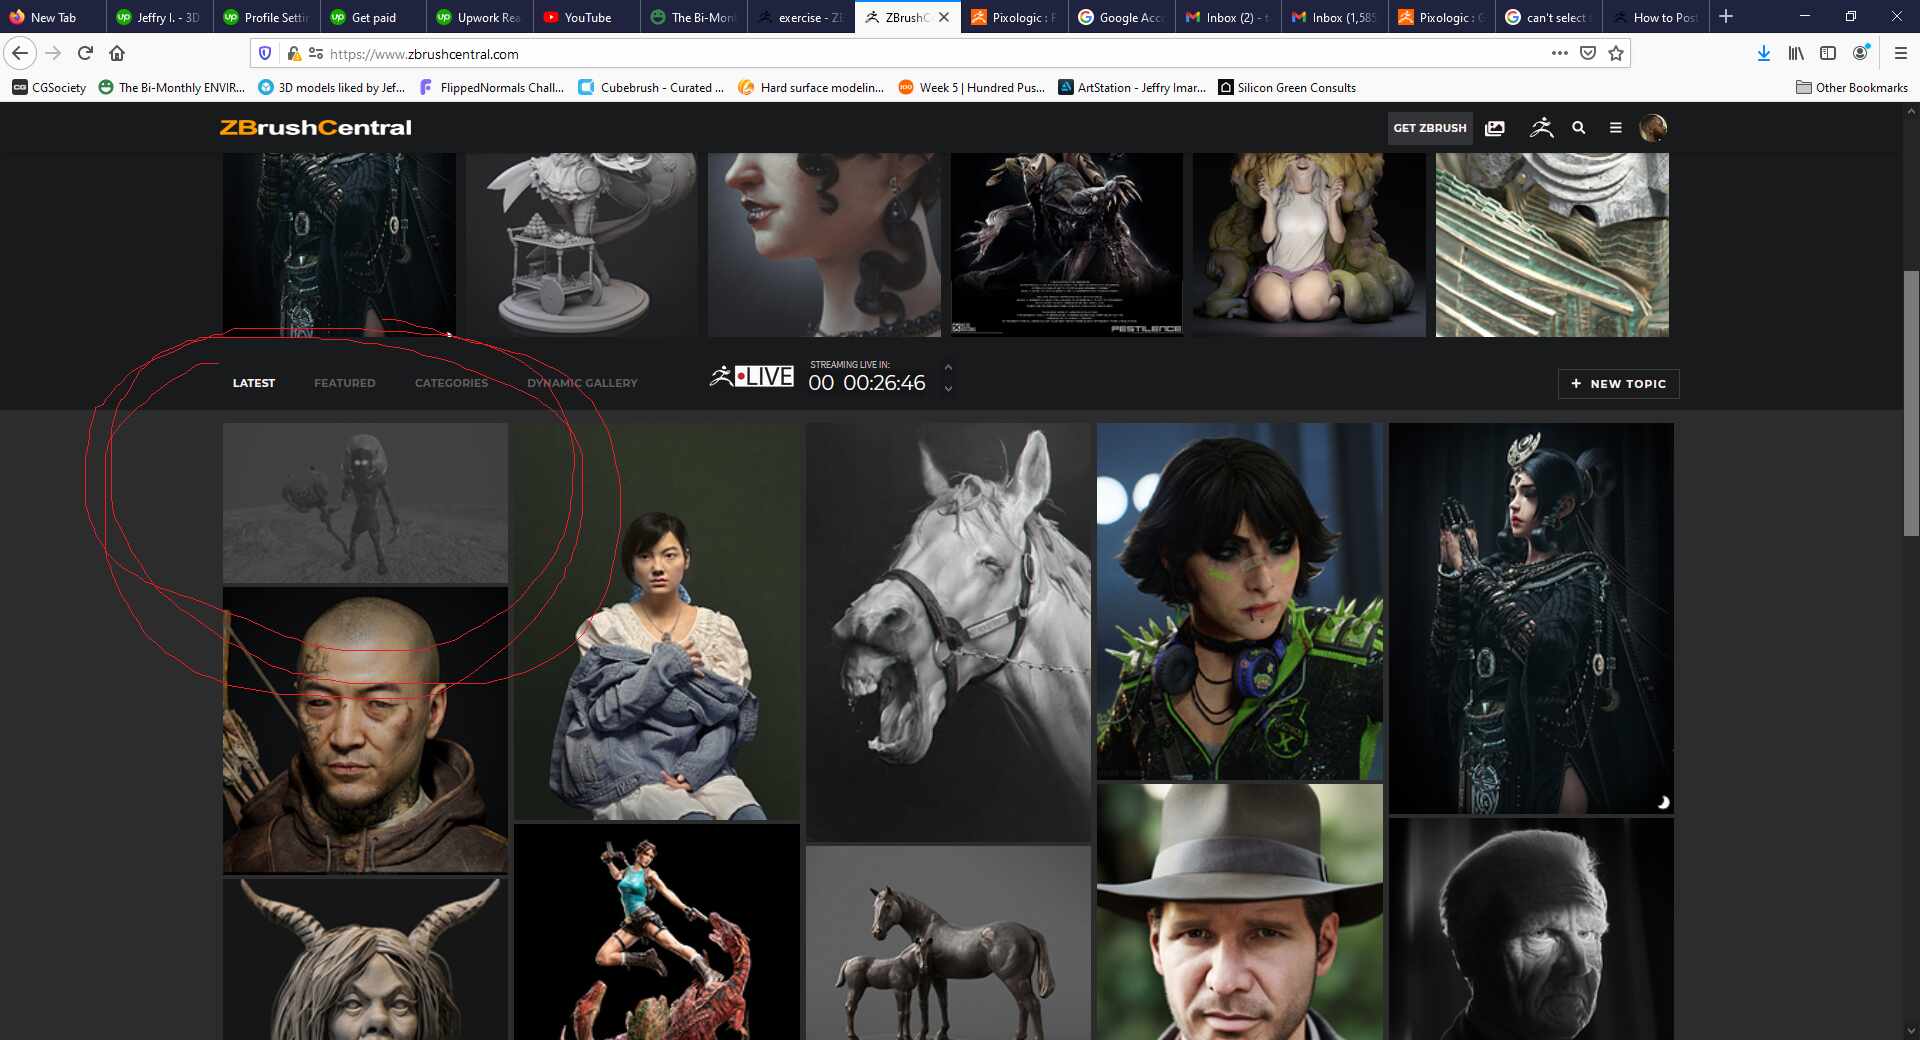Switch to the Get paid tab
Screen dimensions: 1920x1040
pyautogui.click(x=373, y=17)
